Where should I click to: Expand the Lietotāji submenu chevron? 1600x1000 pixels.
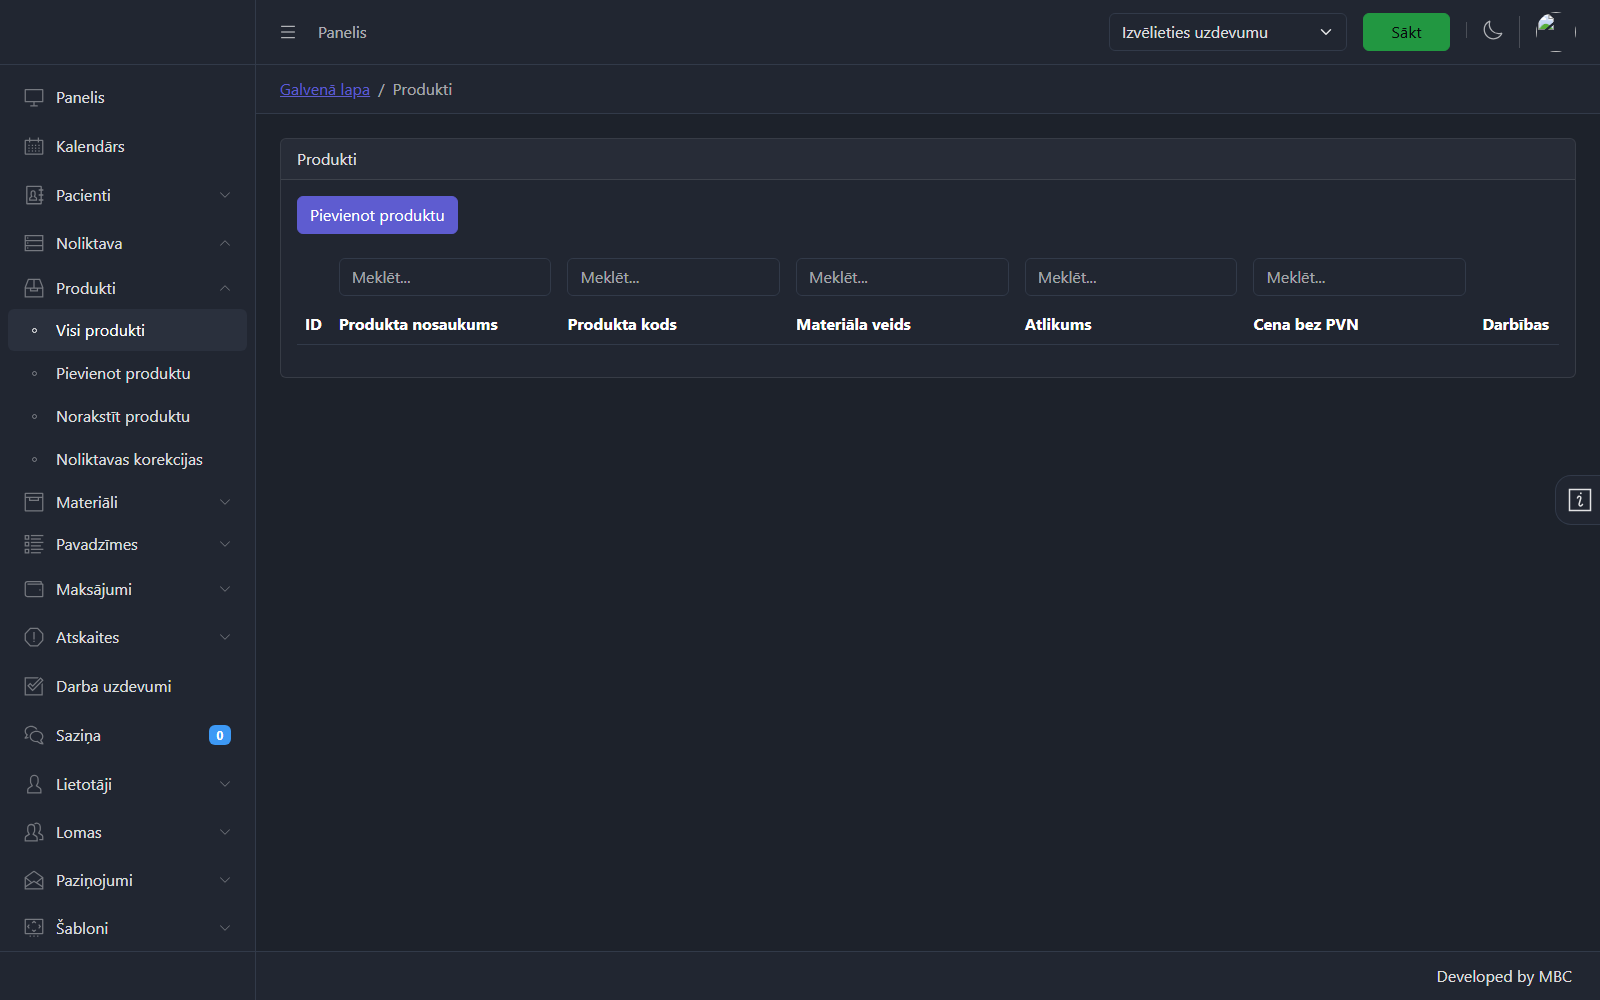[225, 784]
